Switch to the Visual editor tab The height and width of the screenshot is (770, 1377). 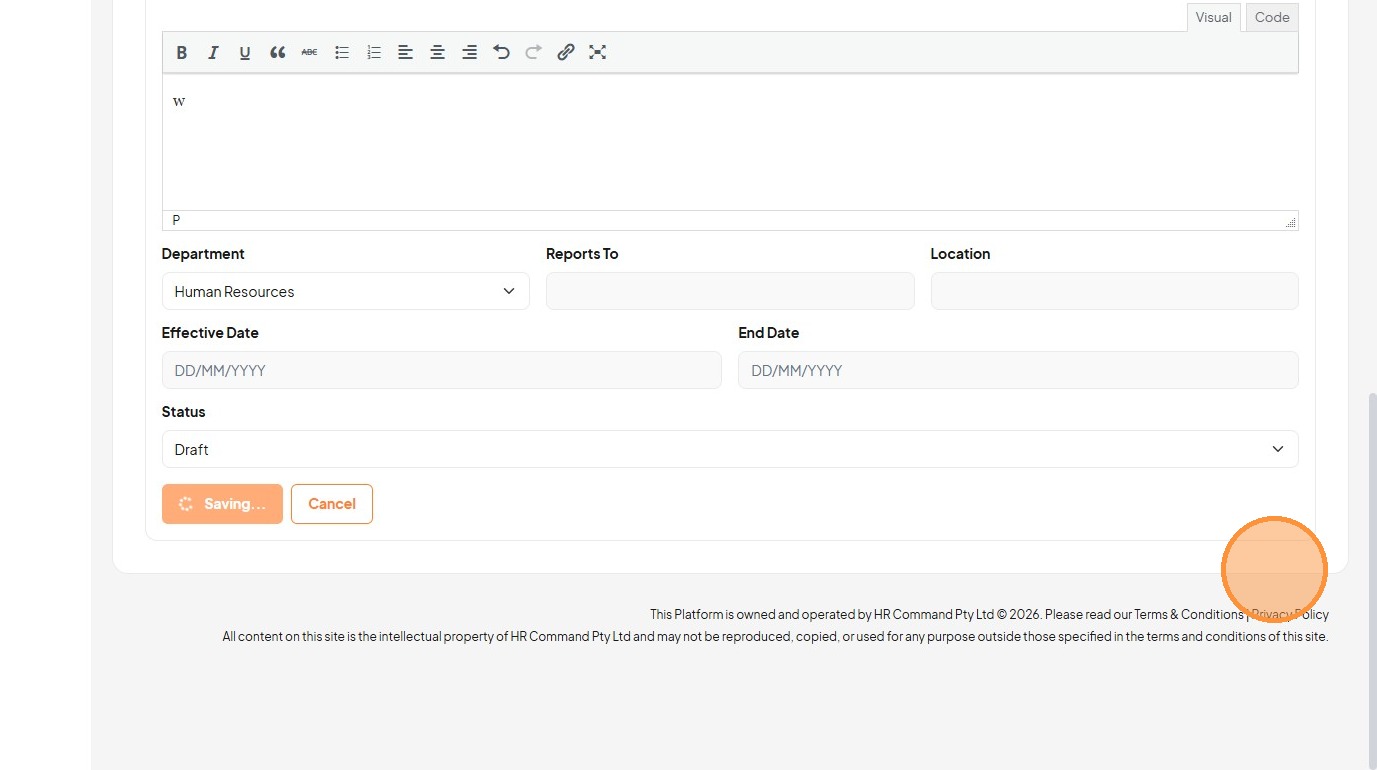[1213, 17]
